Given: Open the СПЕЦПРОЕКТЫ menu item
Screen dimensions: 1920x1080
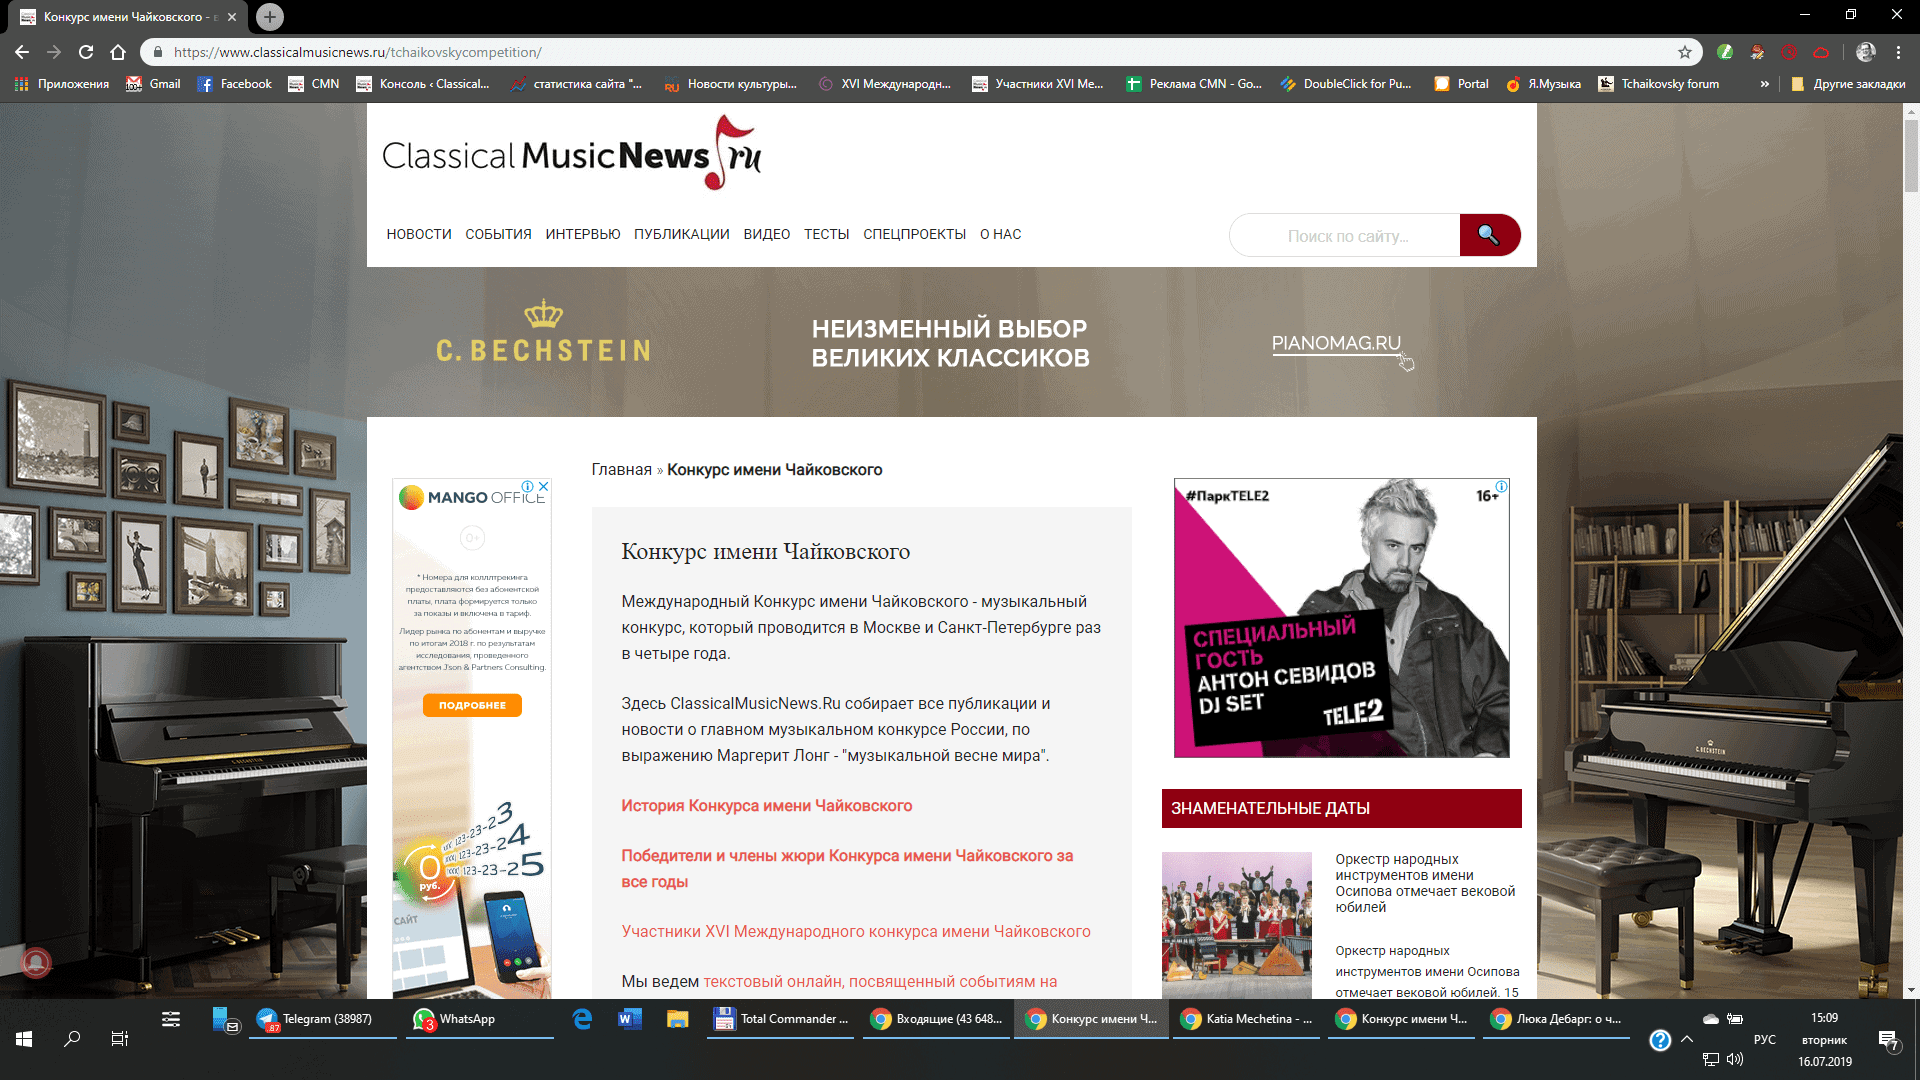Looking at the screenshot, I should (x=915, y=234).
